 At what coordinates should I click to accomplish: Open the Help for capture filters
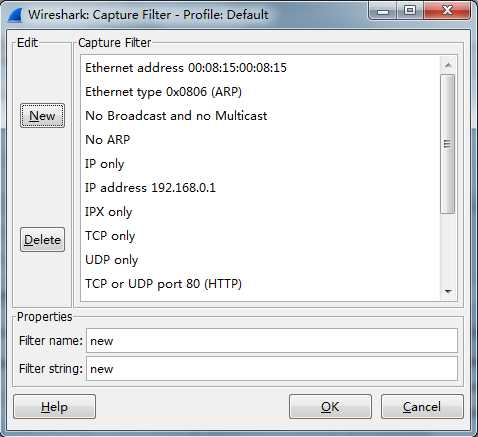pos(54,407)
